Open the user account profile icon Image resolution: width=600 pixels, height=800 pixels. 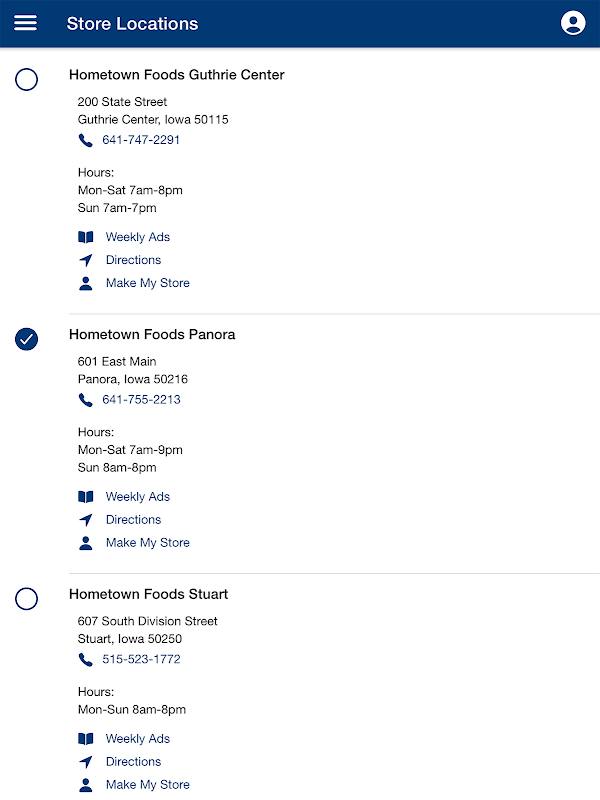pyautogui.click(x=573, y=23)
